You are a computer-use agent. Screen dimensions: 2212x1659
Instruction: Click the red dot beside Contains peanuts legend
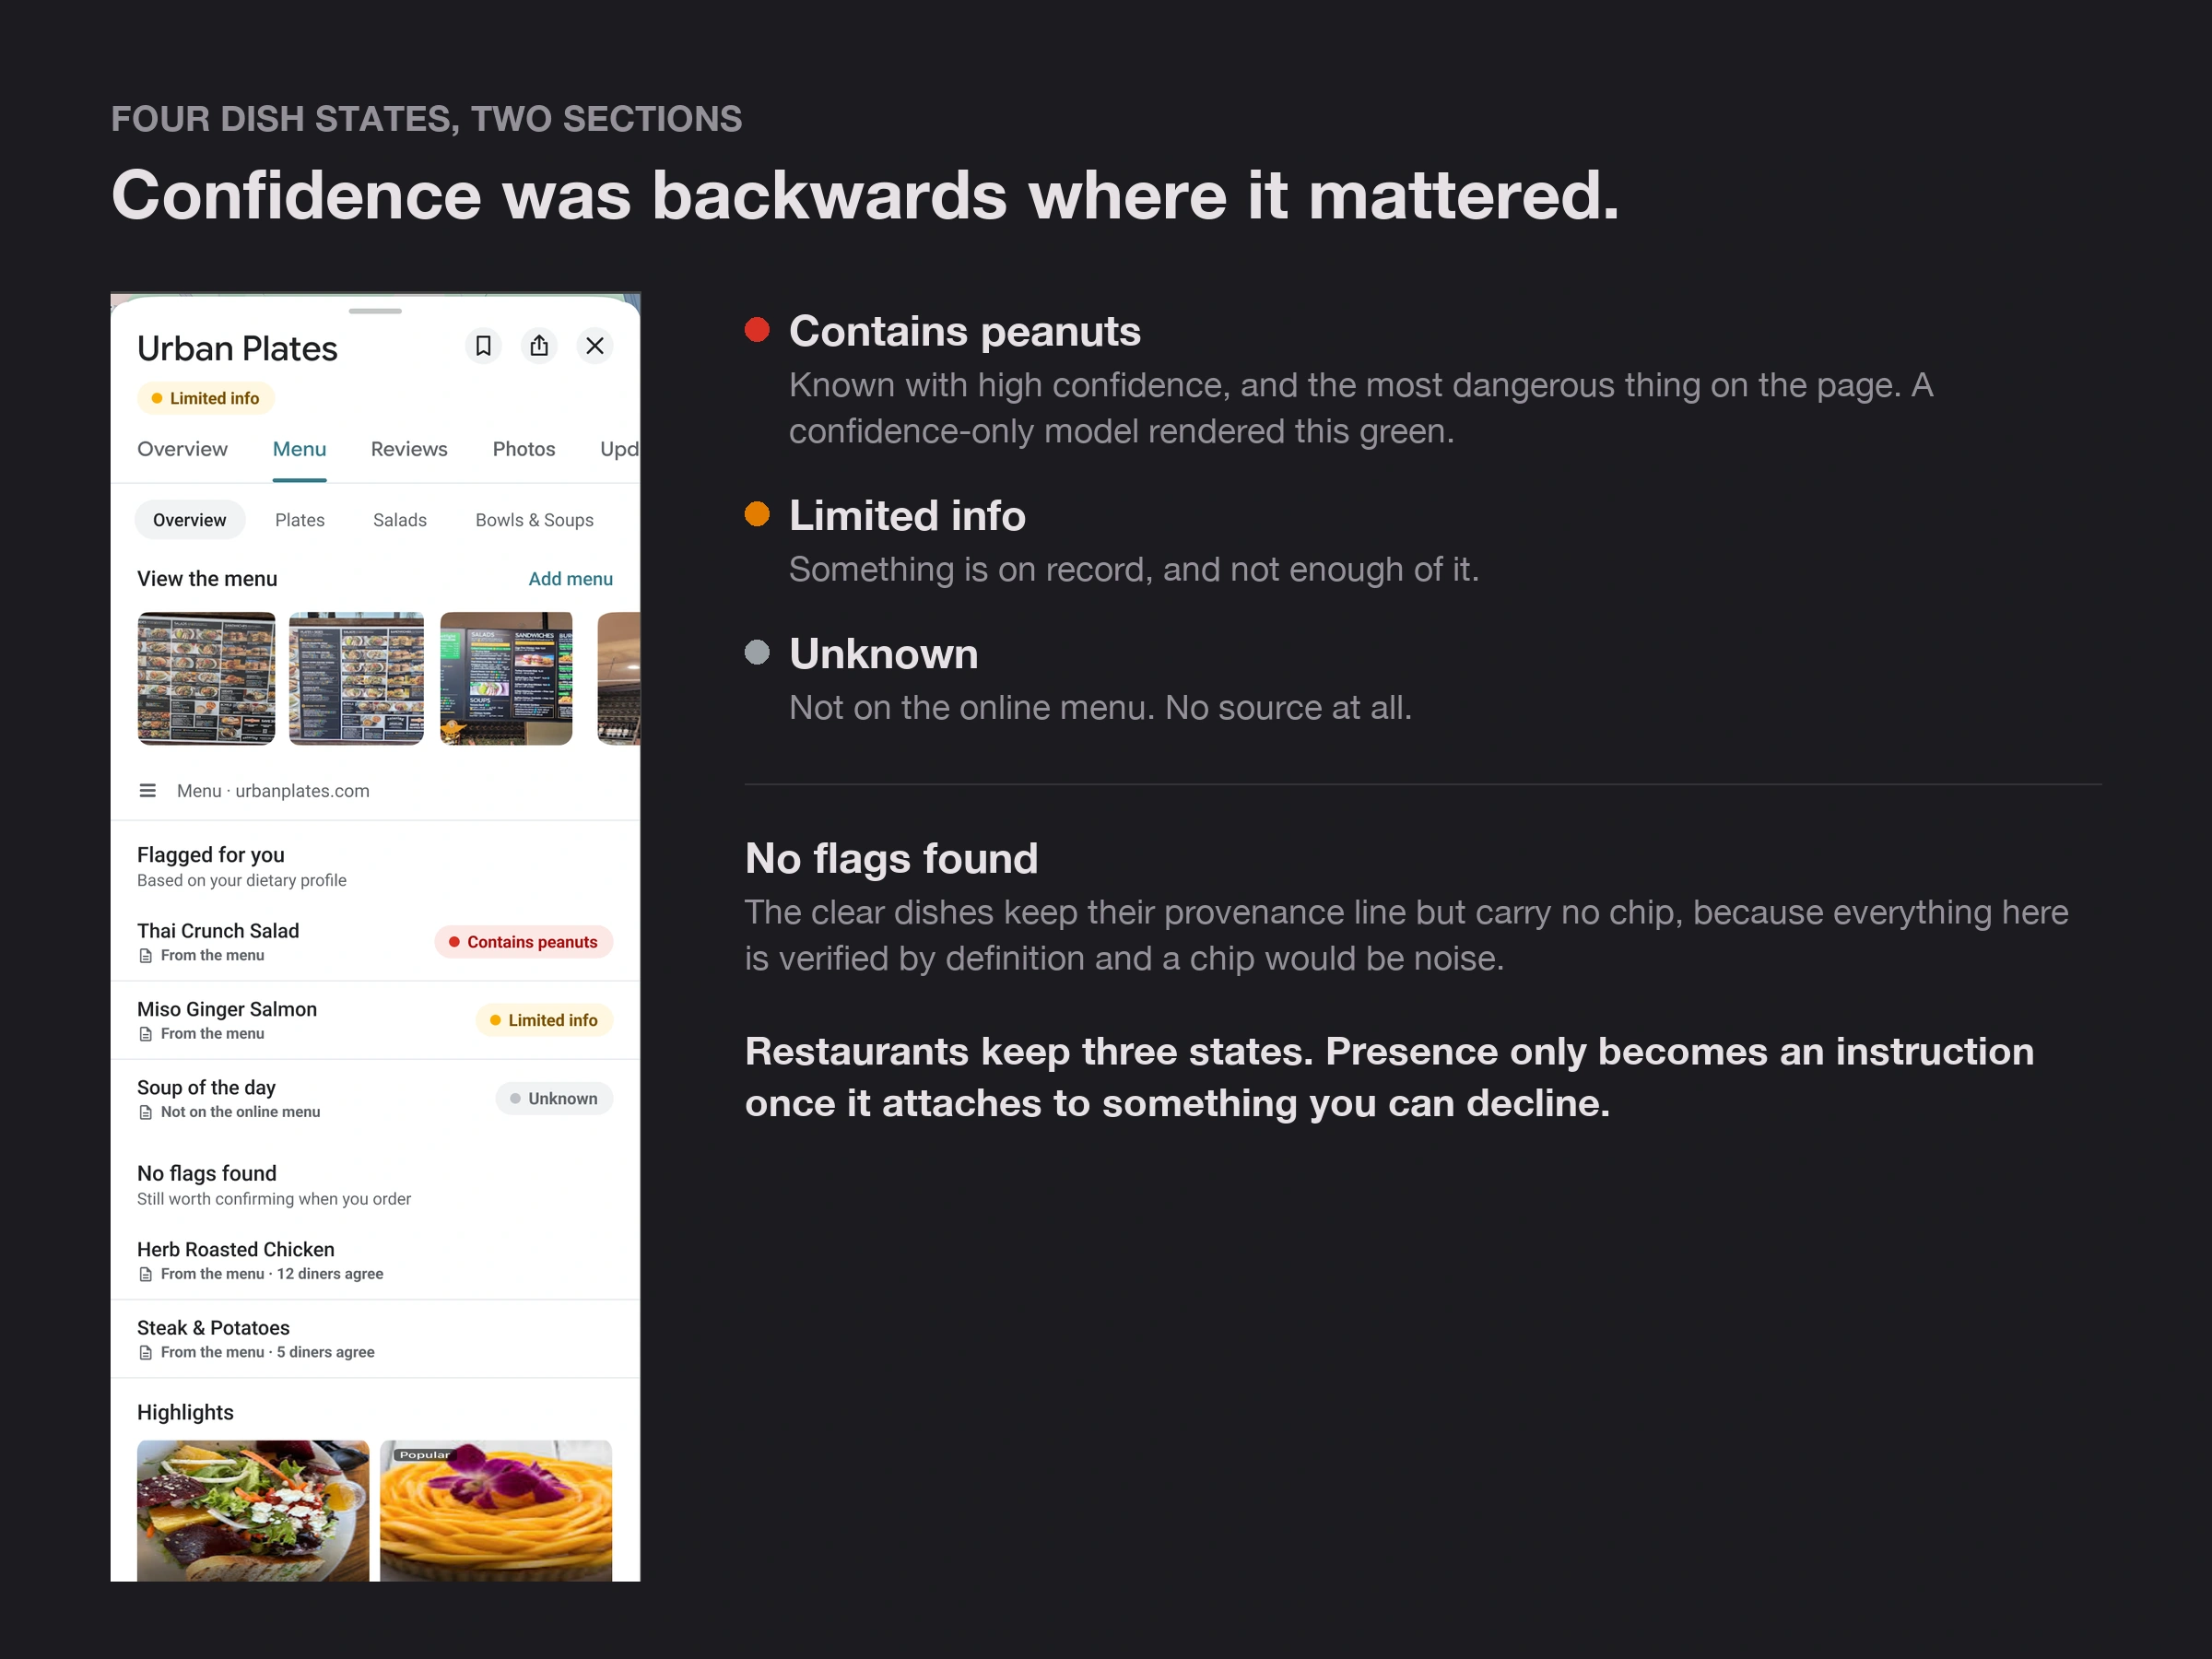757,330
